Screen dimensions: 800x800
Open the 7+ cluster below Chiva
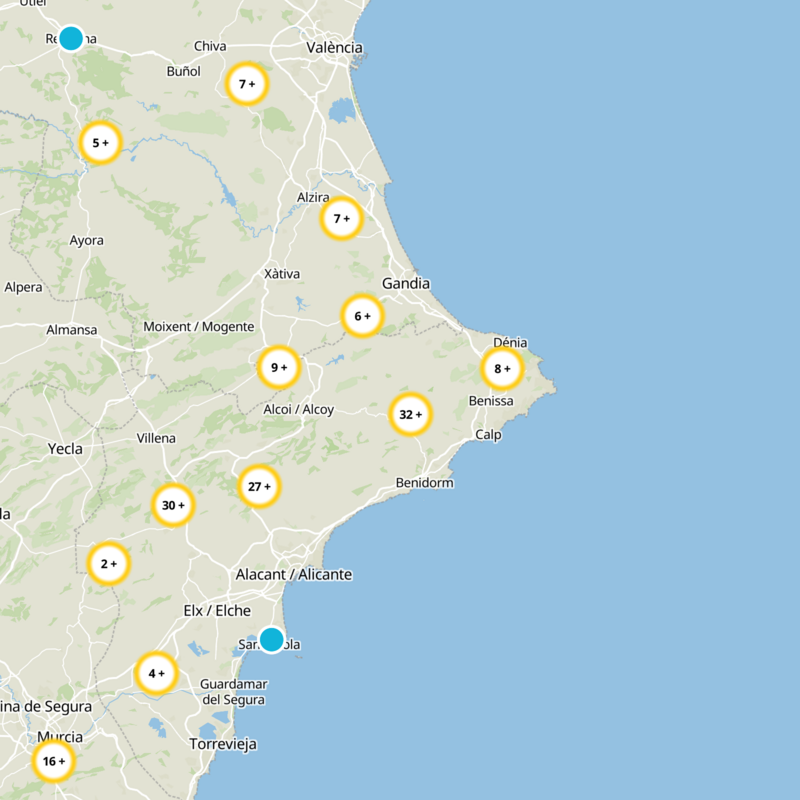pos(247,84)
